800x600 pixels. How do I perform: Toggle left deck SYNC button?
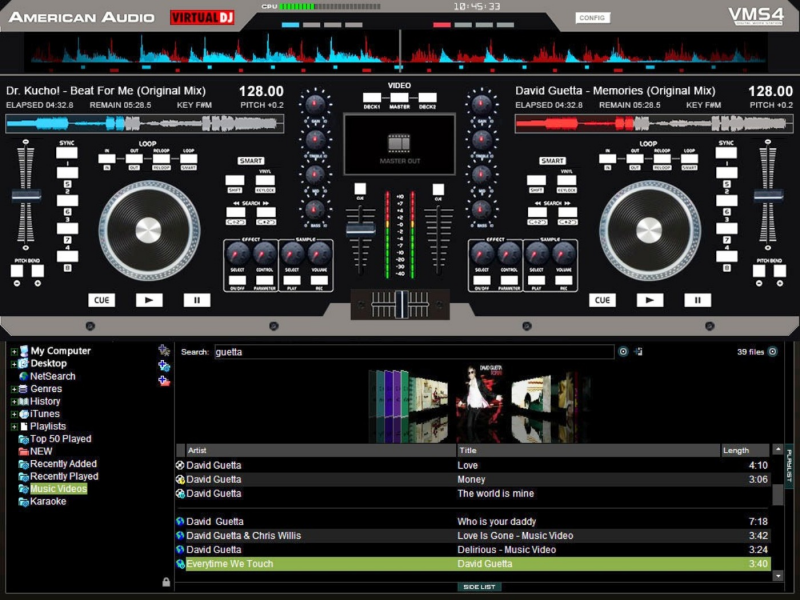pyautogui.click(x=67, y=153)
